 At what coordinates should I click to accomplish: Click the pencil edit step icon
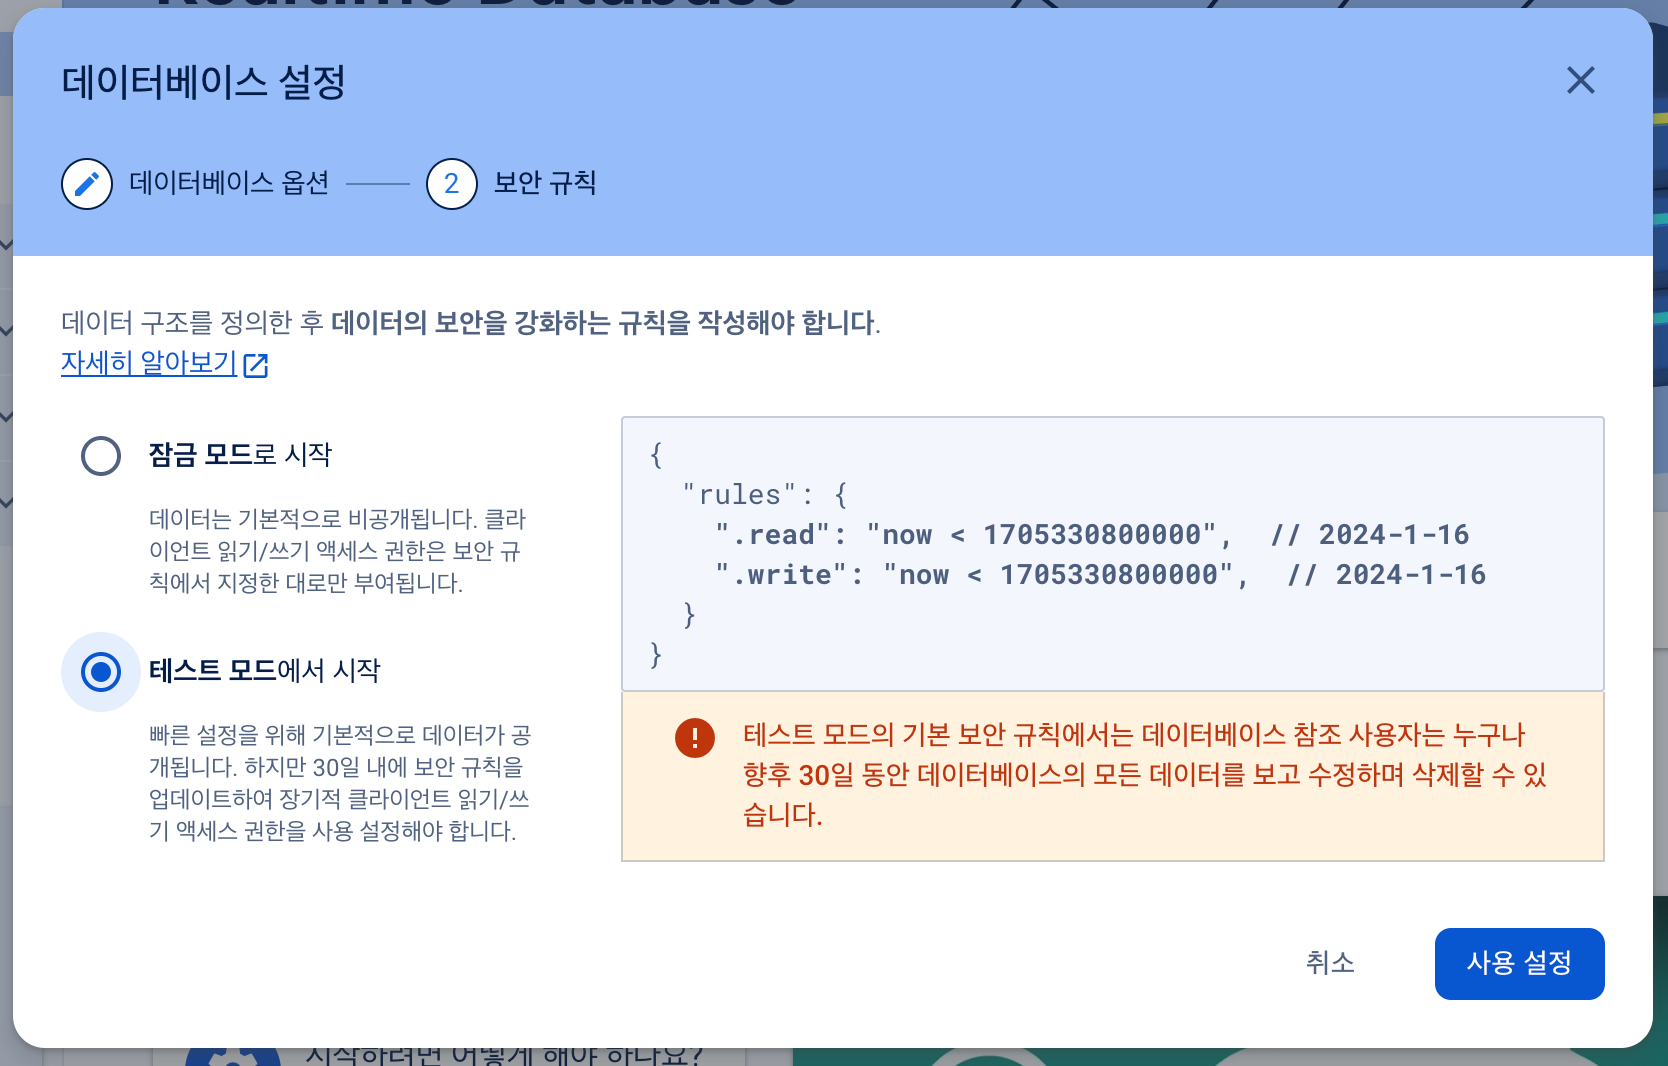click(x=87, y=184)
